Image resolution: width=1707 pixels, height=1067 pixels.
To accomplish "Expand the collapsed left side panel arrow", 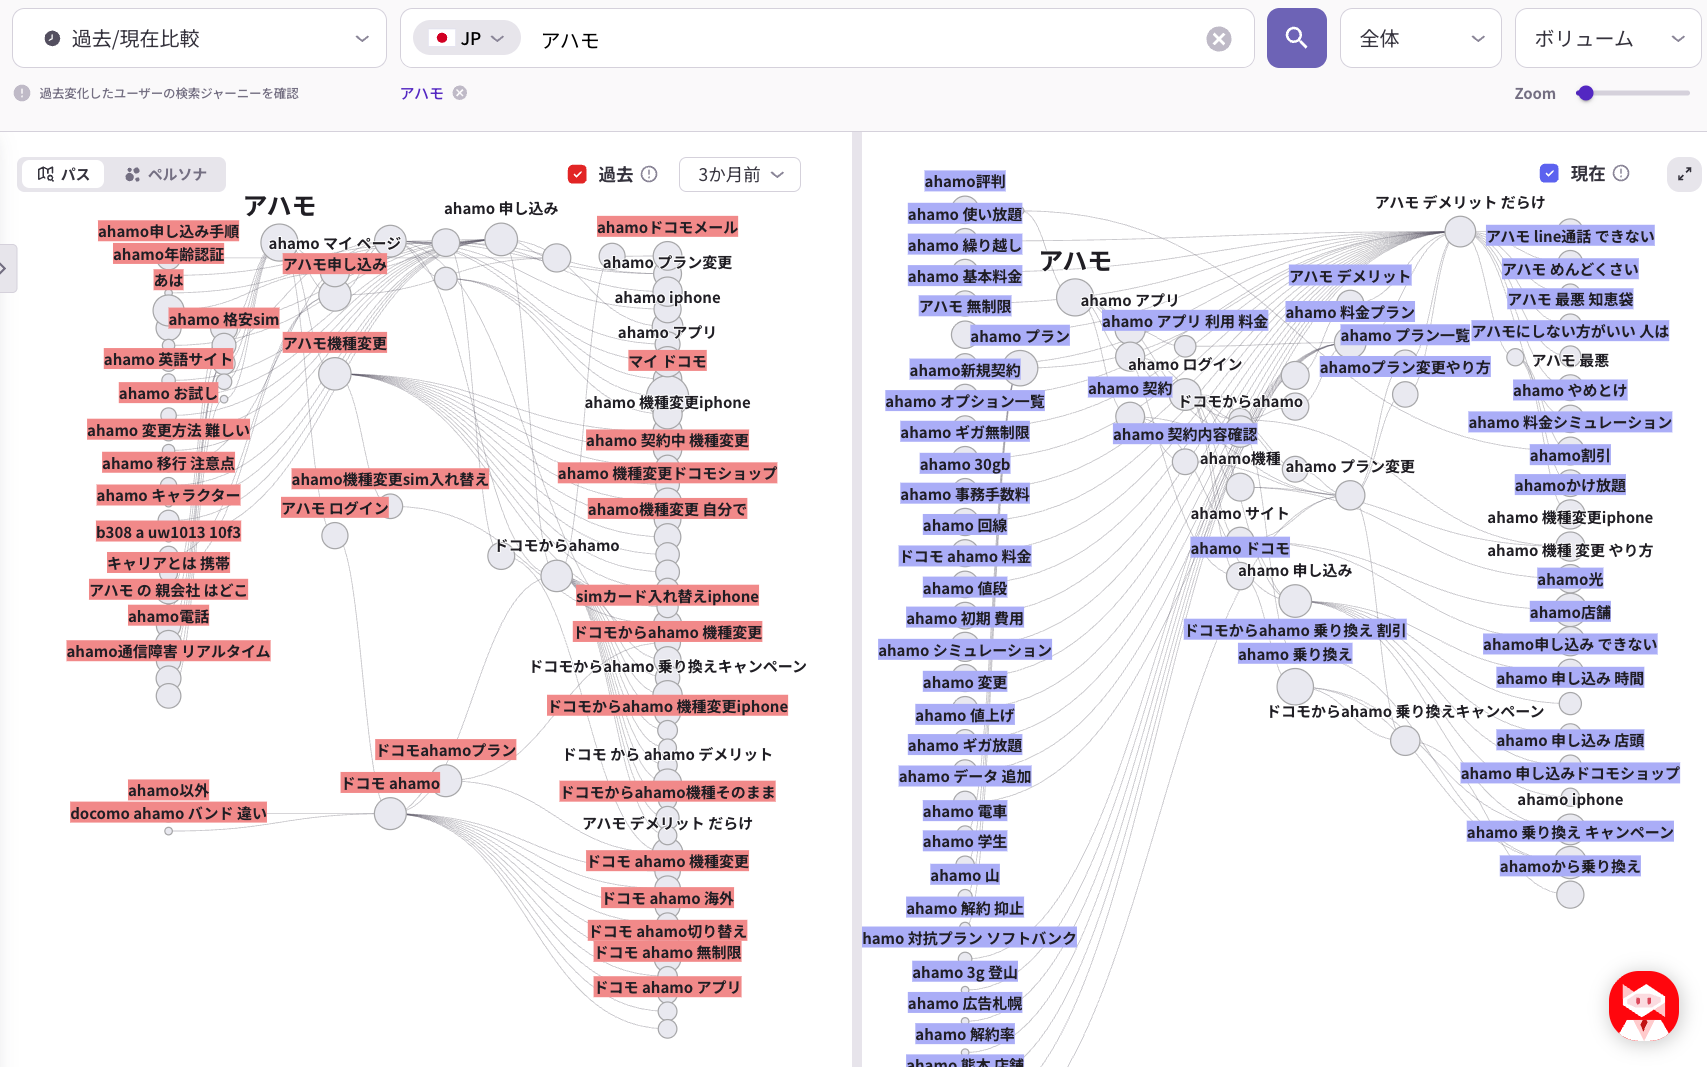I will tap(6, 268).
